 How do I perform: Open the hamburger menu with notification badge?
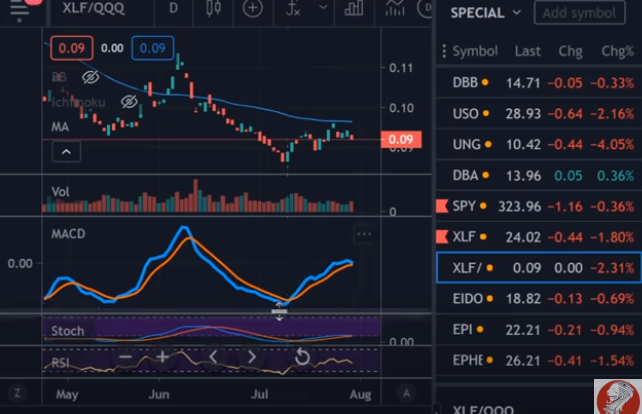(x=20, y=11)
